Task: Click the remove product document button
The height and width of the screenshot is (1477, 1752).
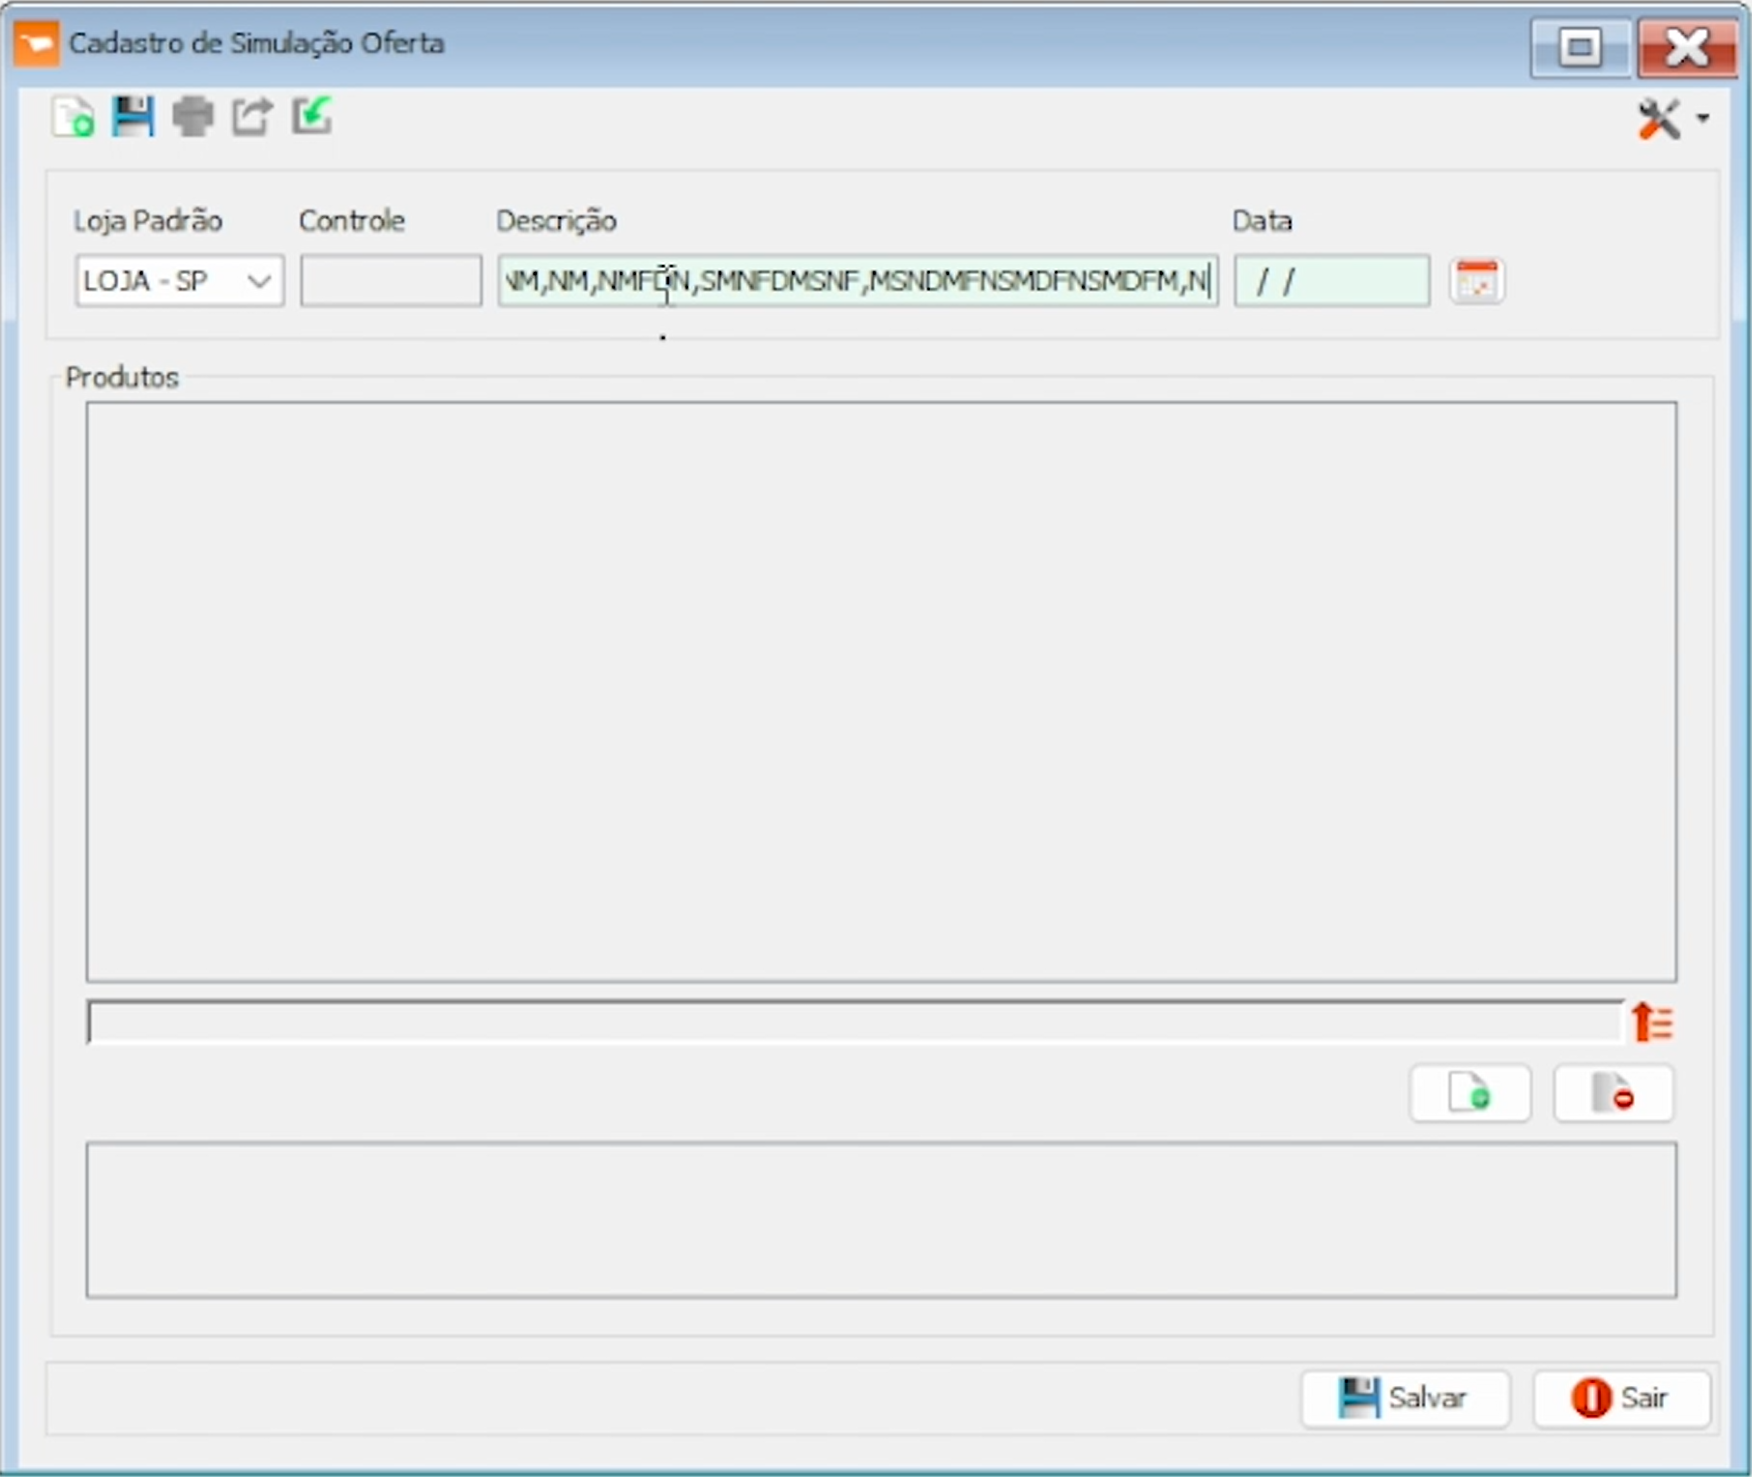Action: 1612,1093
